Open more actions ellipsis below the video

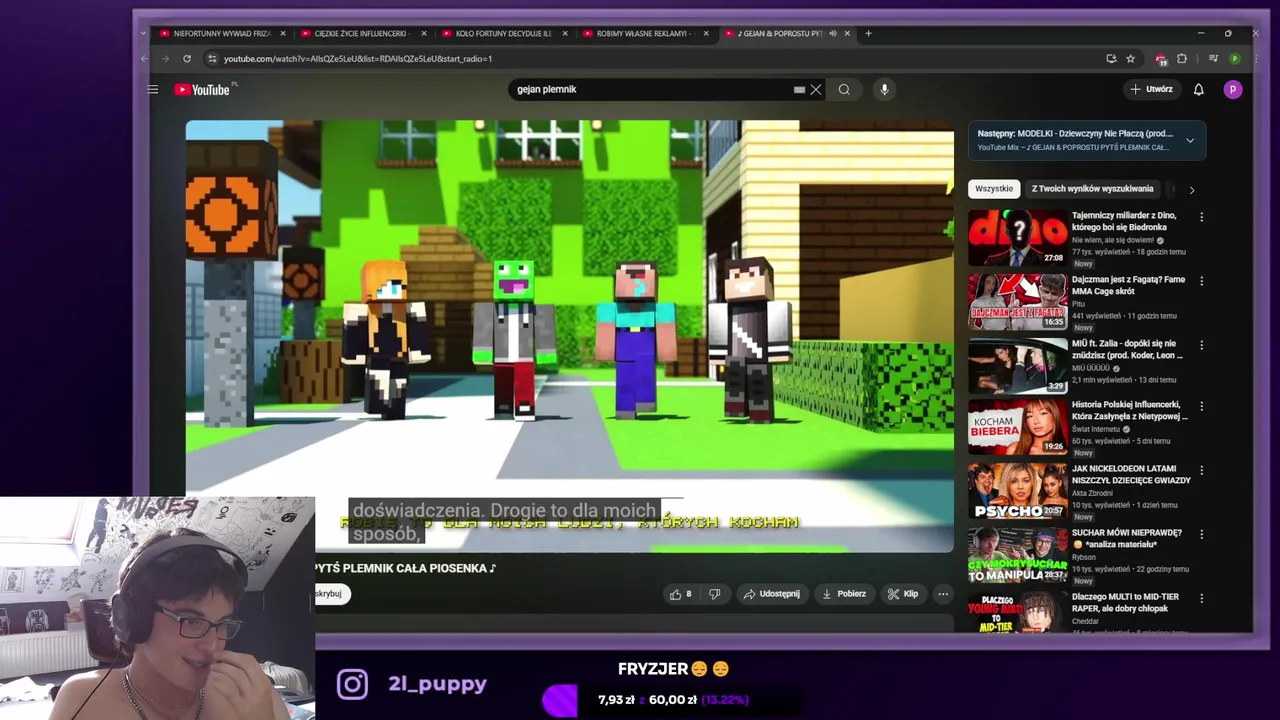(942, 594)
